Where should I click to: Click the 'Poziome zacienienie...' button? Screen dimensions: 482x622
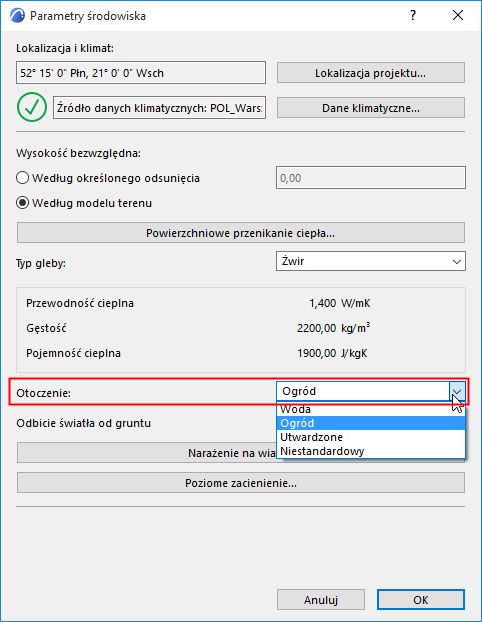click(240, 483)
